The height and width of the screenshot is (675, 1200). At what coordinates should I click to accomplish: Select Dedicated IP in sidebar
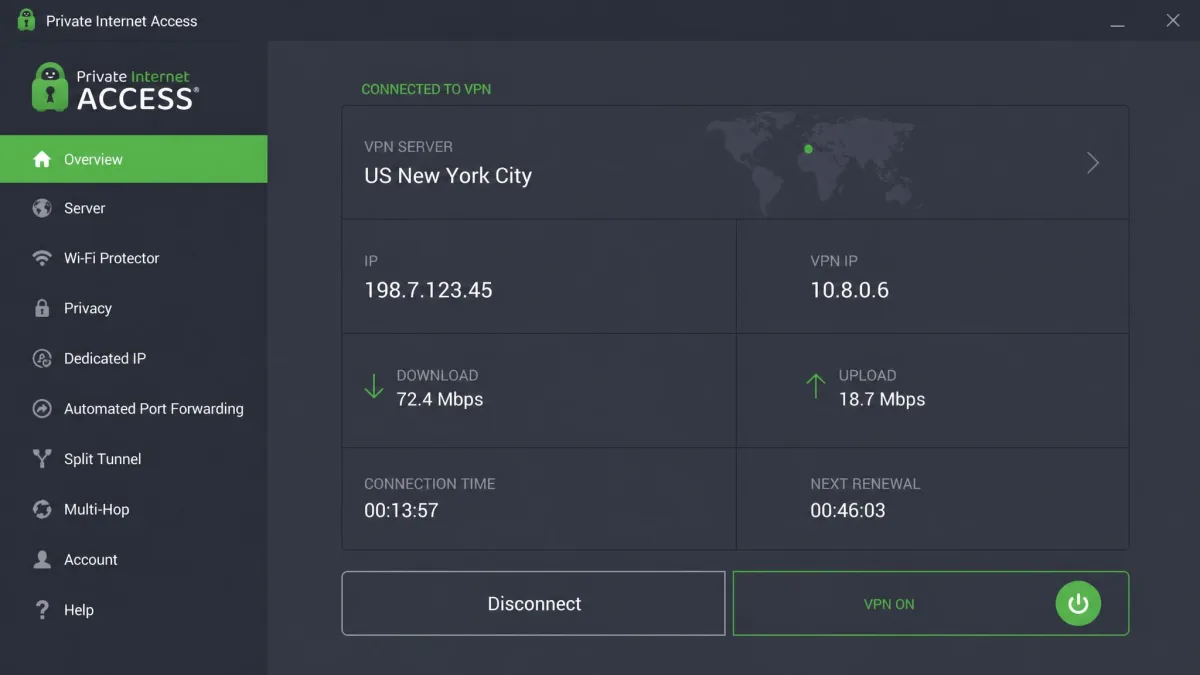tap(134, 358)
